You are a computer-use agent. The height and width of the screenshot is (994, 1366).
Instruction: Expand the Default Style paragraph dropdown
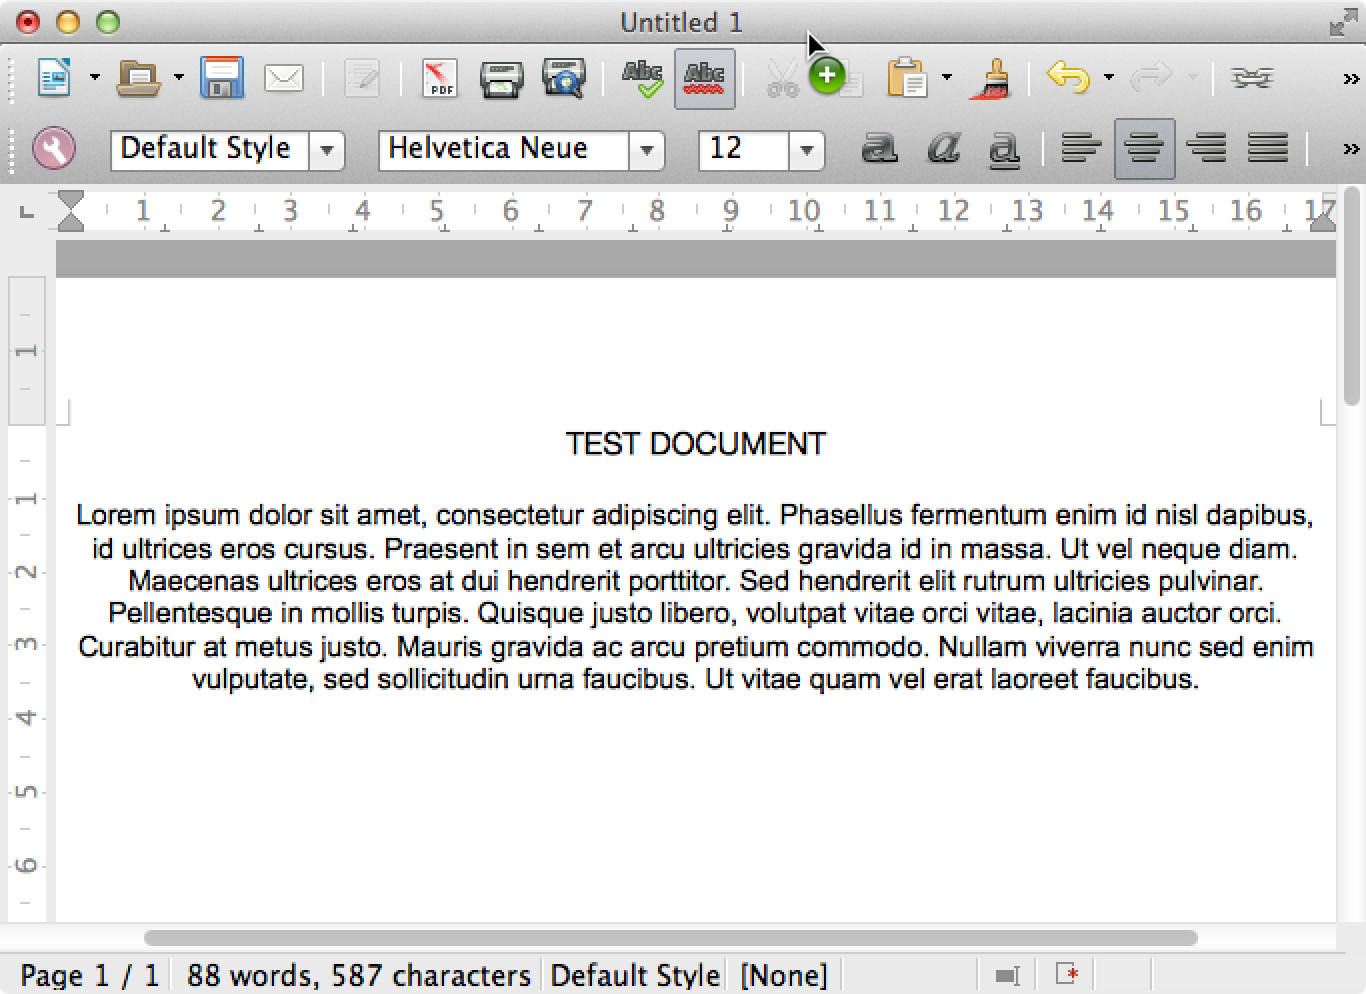(327, 151)
